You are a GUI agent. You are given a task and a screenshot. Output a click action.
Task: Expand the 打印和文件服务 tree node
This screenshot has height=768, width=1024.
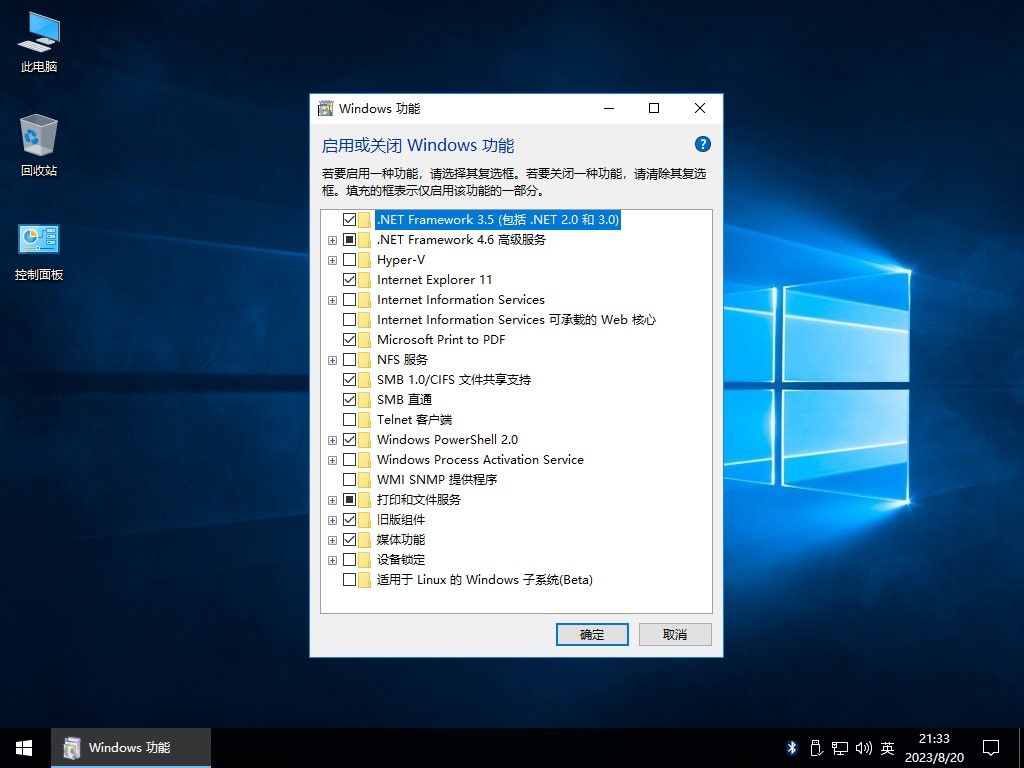(332, 500)
